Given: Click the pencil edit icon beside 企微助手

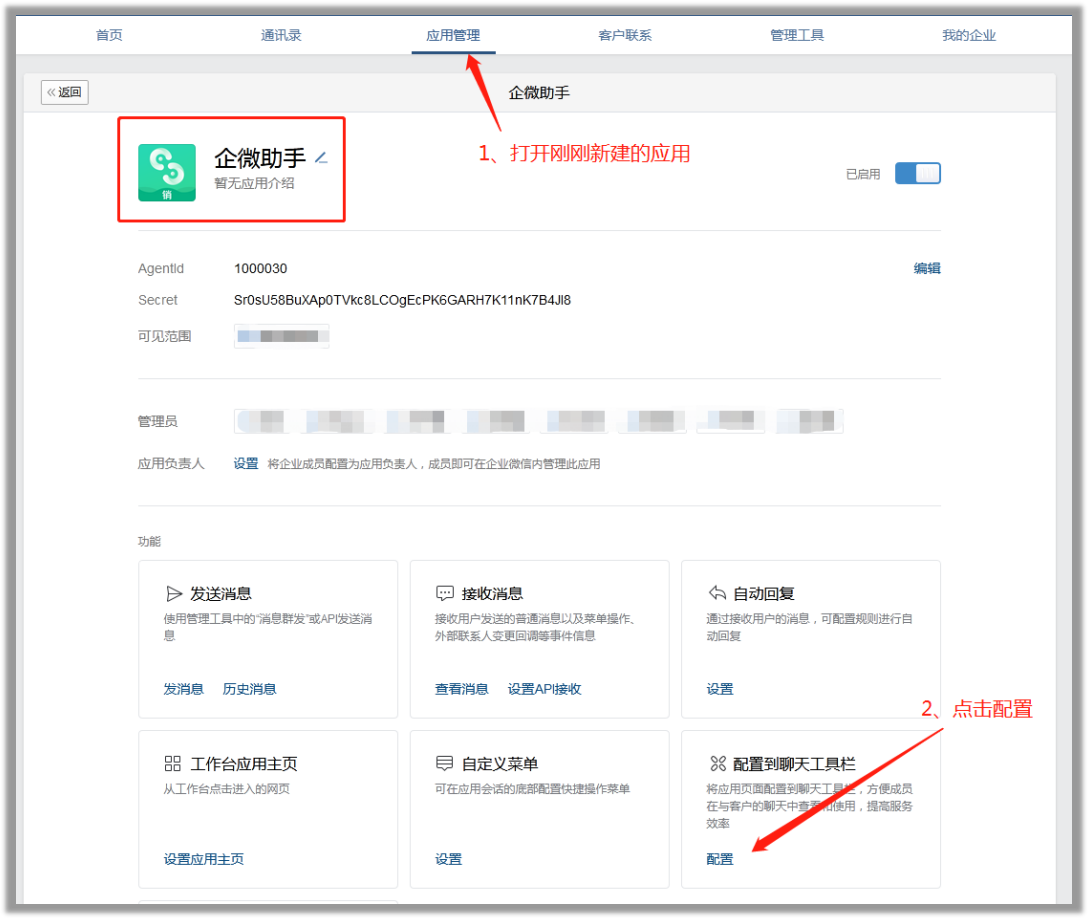Looking at the screenshot, I should tap(321, 158).
